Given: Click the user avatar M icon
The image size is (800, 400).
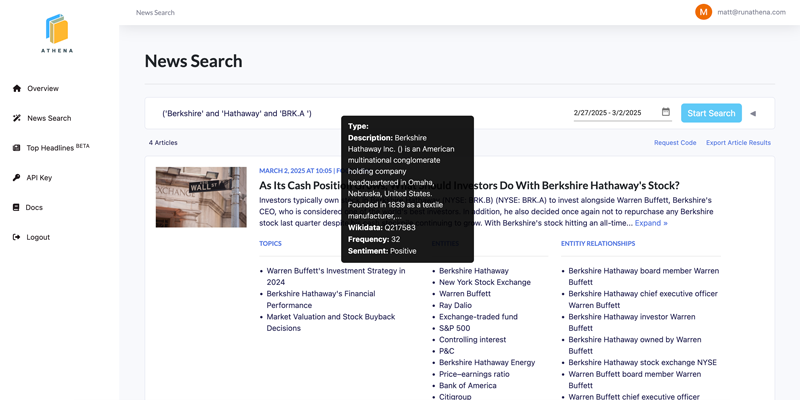Looking at the screenshot, I should coord(703,12).
